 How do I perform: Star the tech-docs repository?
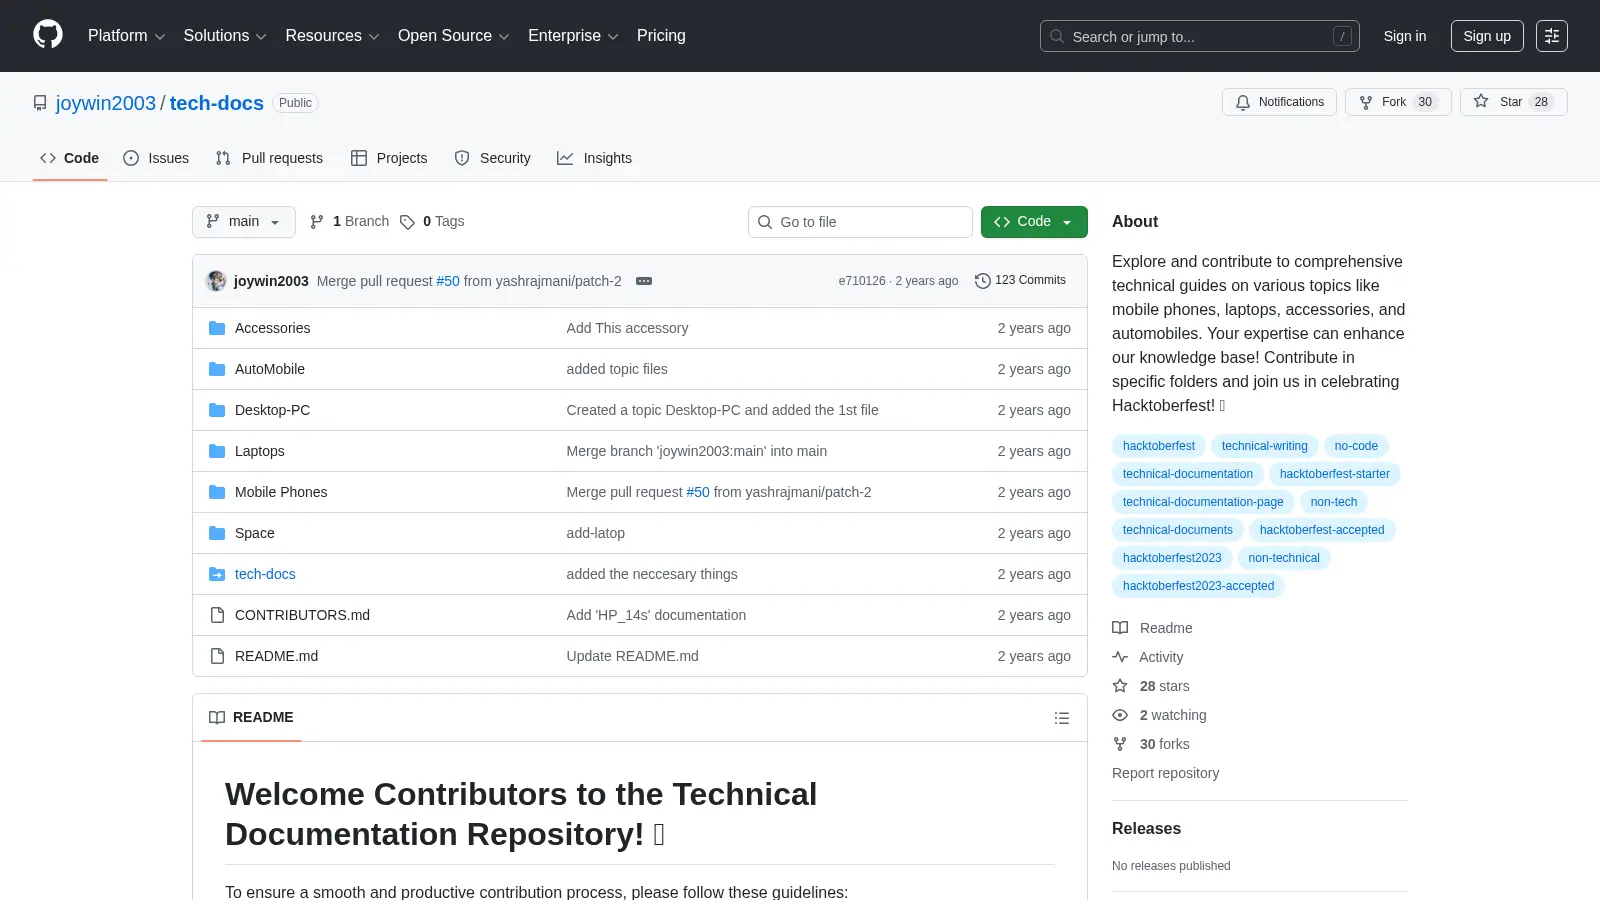pyautogui.click(x=1513, y=102)
